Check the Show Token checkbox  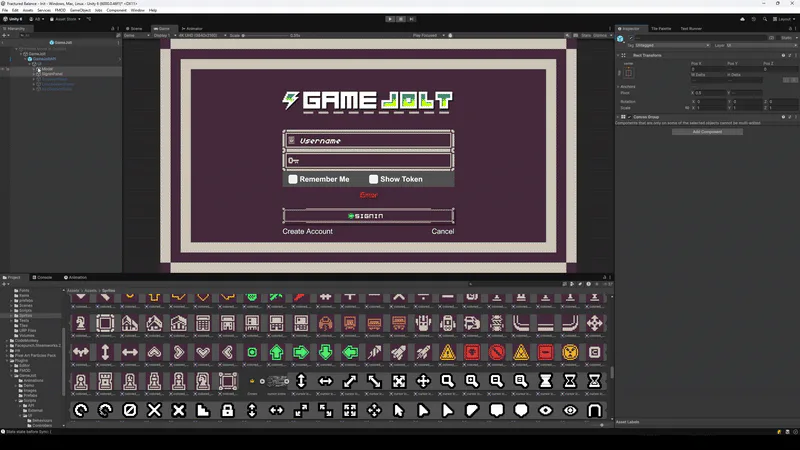point(373,179)
